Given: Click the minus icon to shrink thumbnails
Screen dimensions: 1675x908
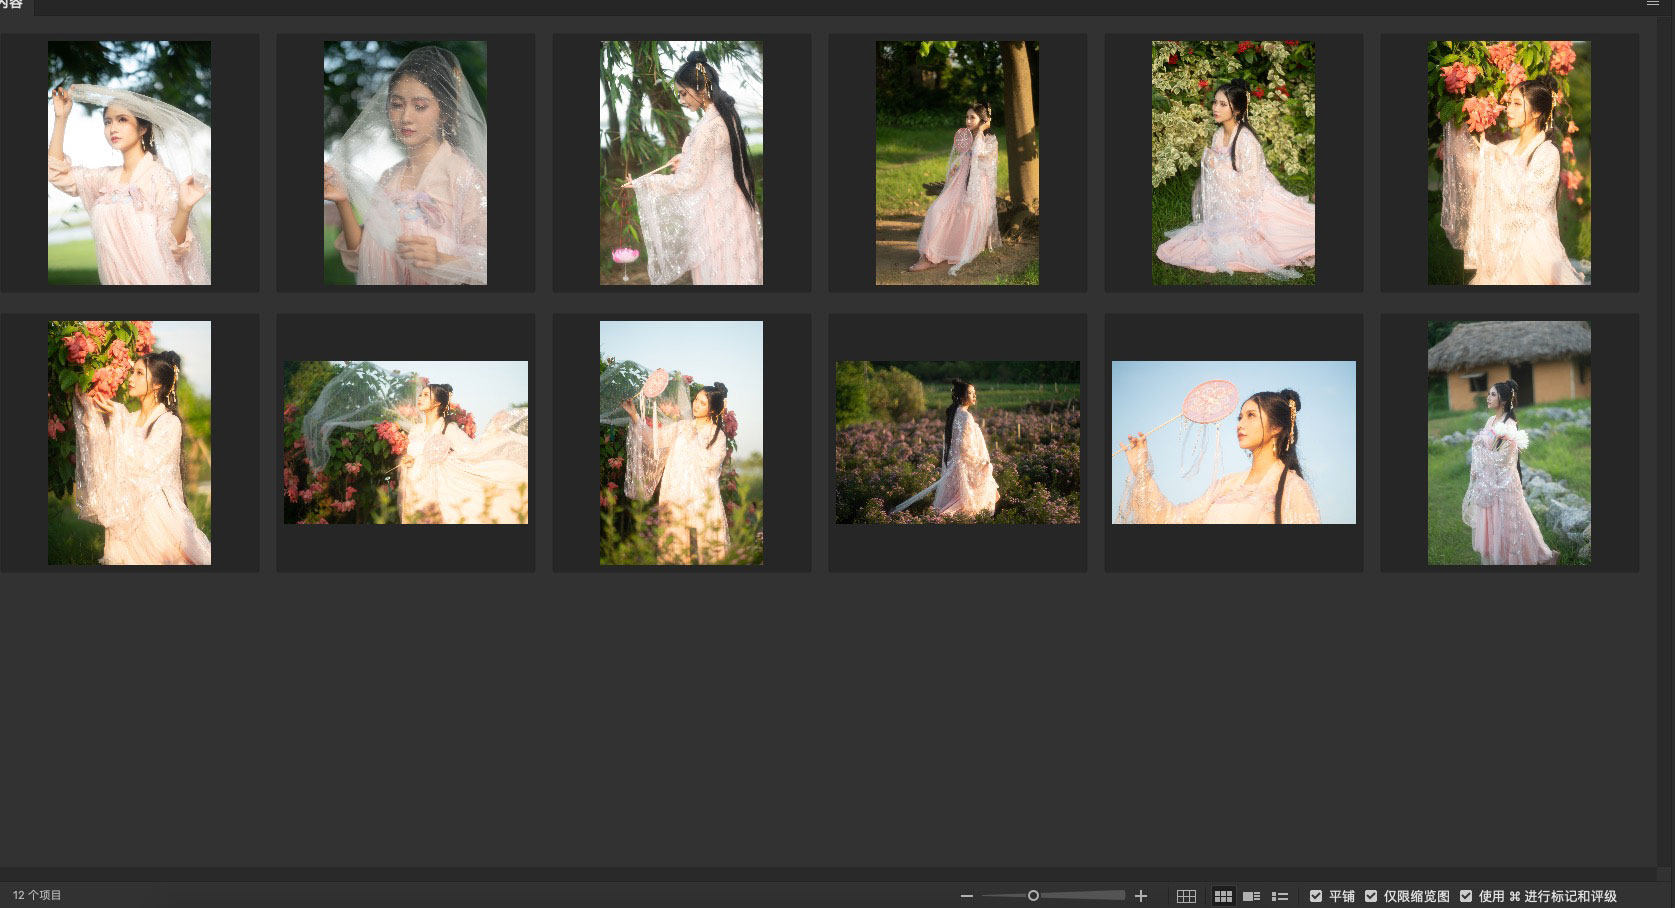Looking at the screenshot, I should click(x=966, y=896).
